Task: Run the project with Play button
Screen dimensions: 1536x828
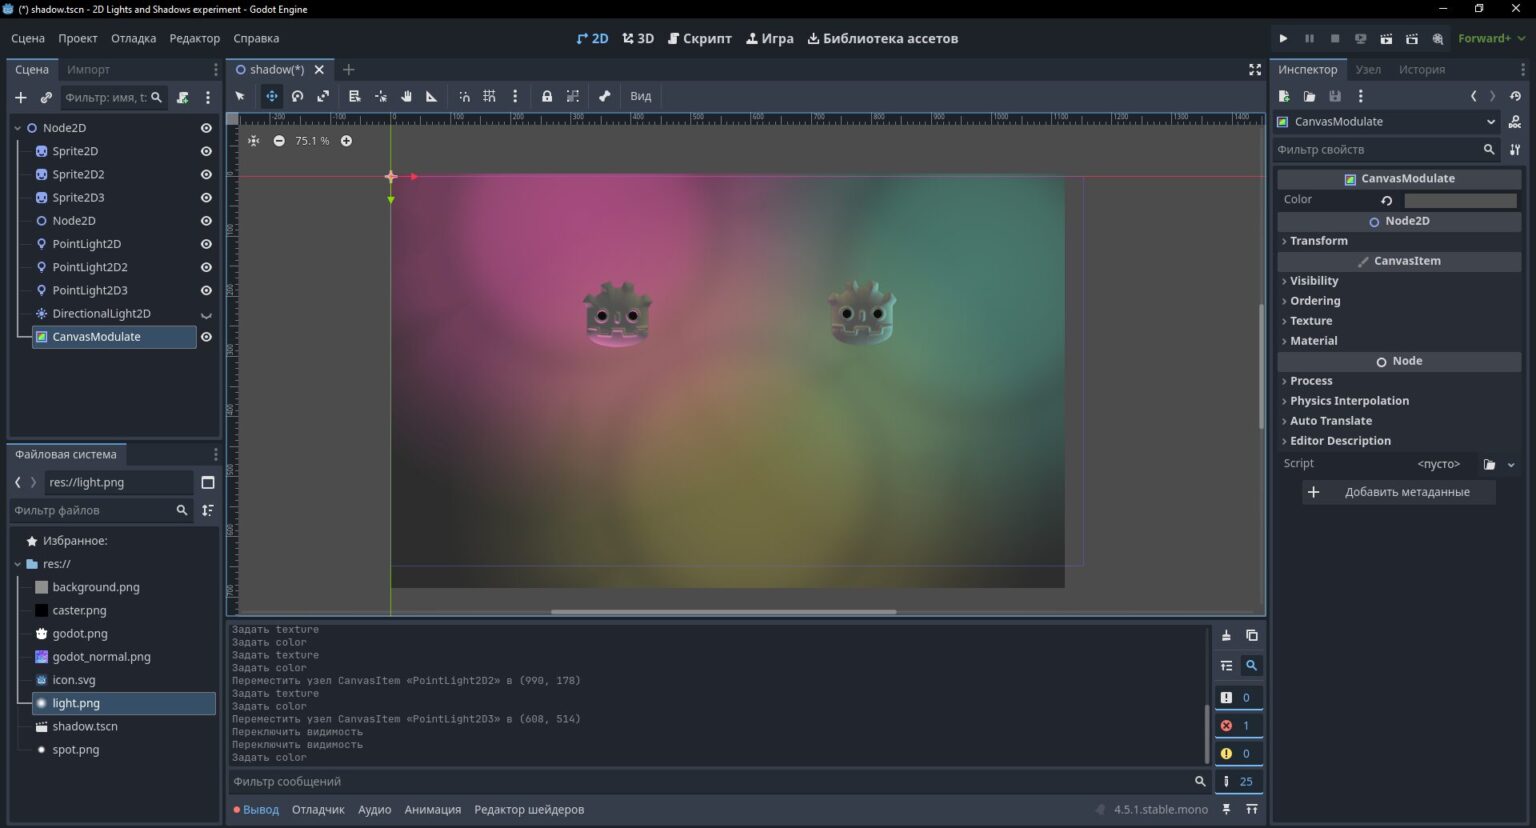Action: coord(1283,38)
